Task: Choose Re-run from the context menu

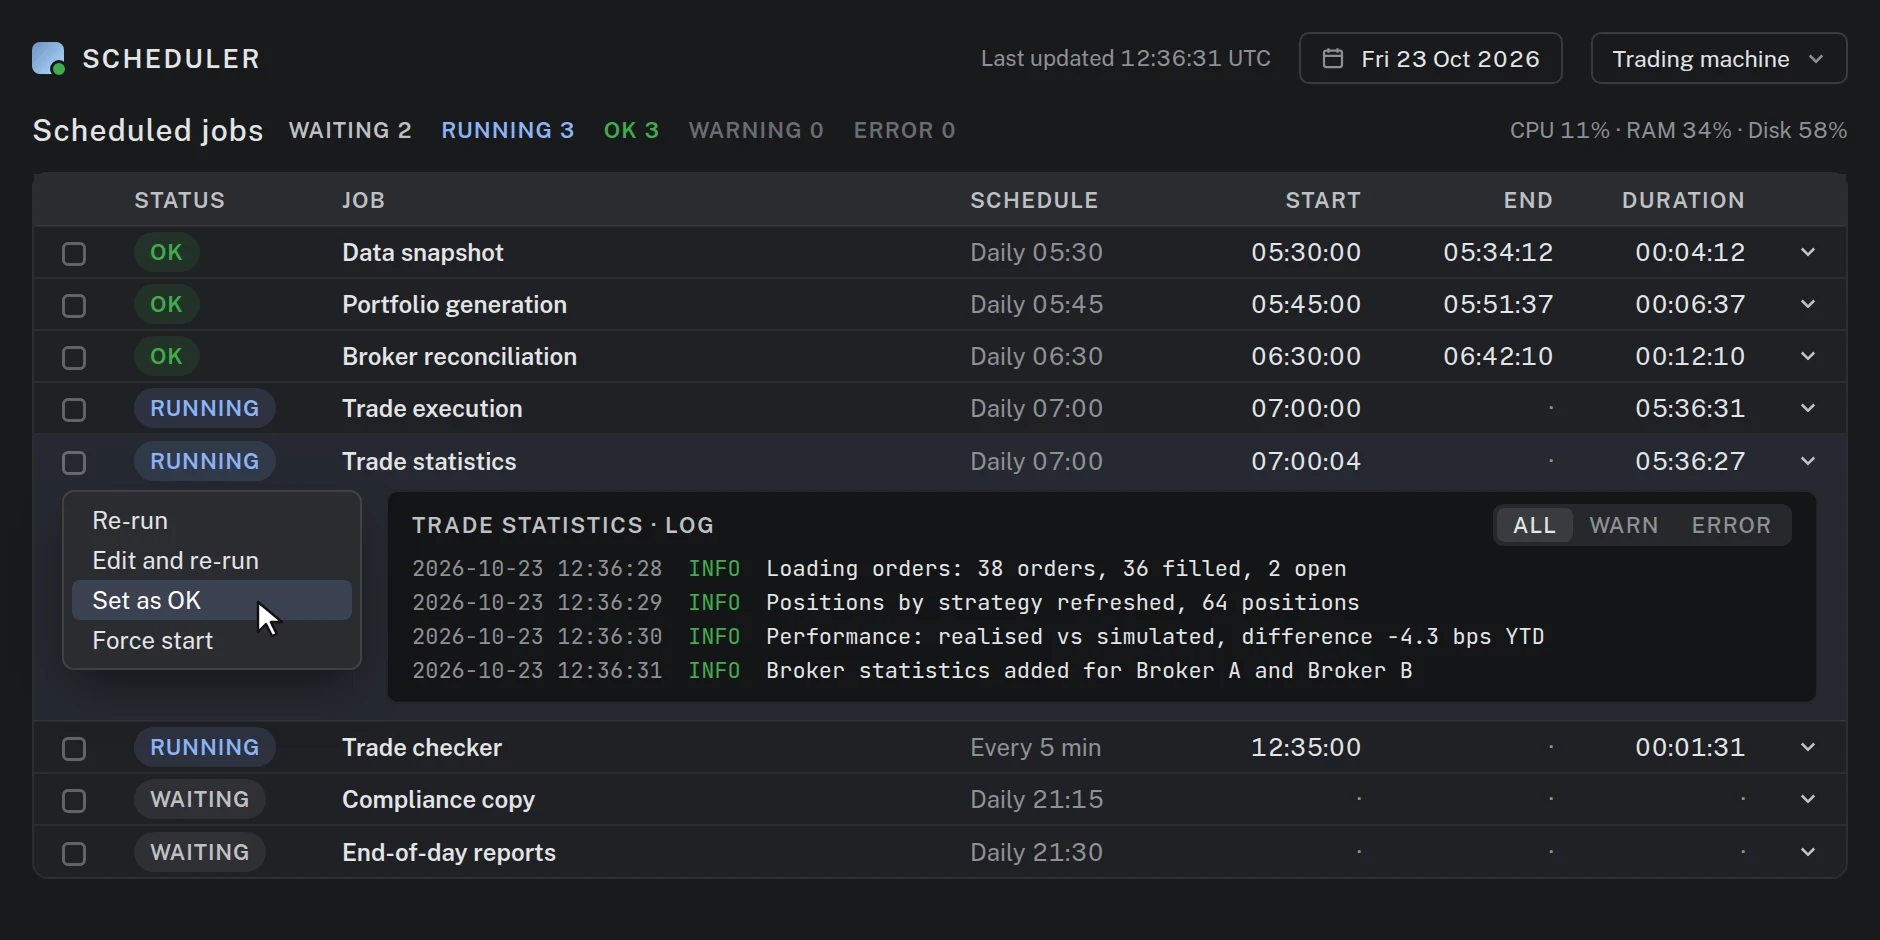Action: coord(211,521)
